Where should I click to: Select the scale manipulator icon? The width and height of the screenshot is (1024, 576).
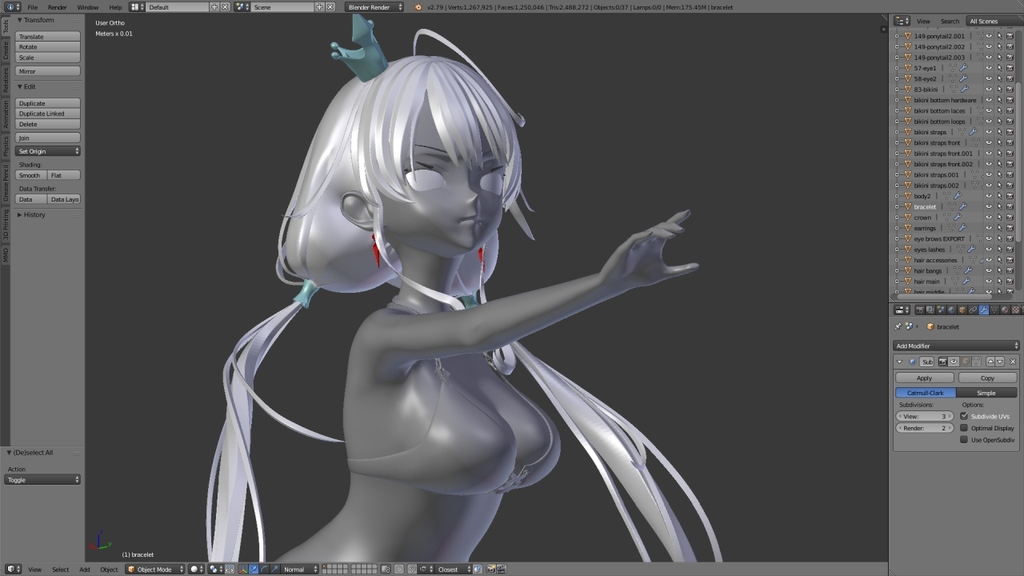click(x=274, y=569)
